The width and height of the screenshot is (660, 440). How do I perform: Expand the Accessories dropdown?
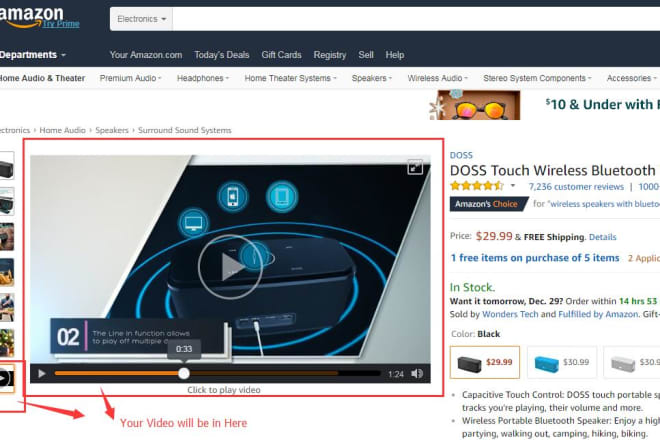tap(631, 78)
